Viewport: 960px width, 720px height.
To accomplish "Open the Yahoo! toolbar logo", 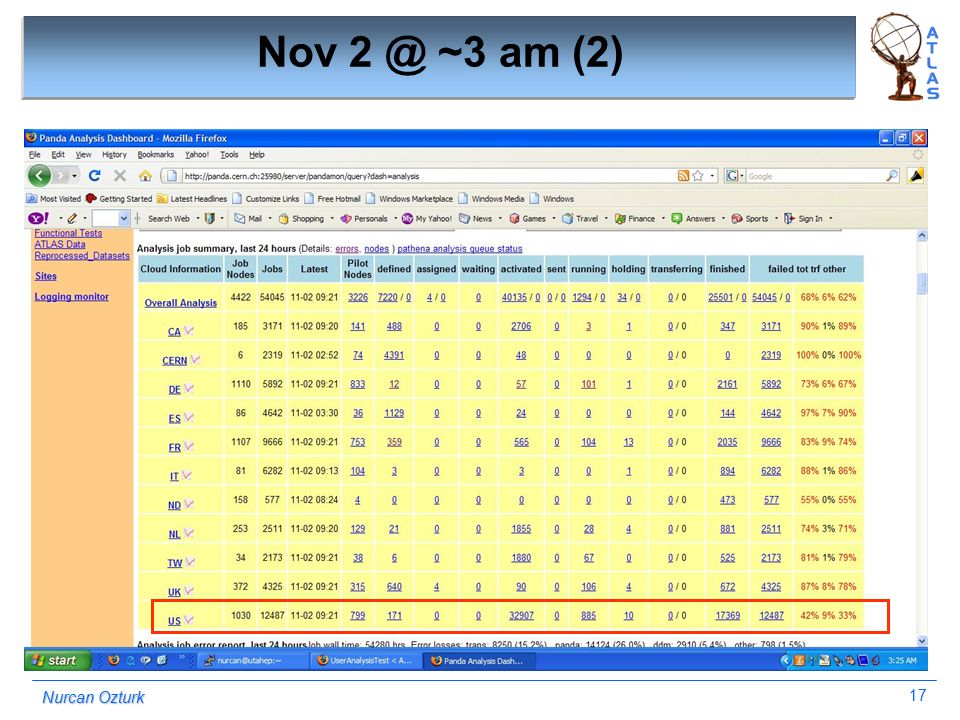I will [39, 218].
